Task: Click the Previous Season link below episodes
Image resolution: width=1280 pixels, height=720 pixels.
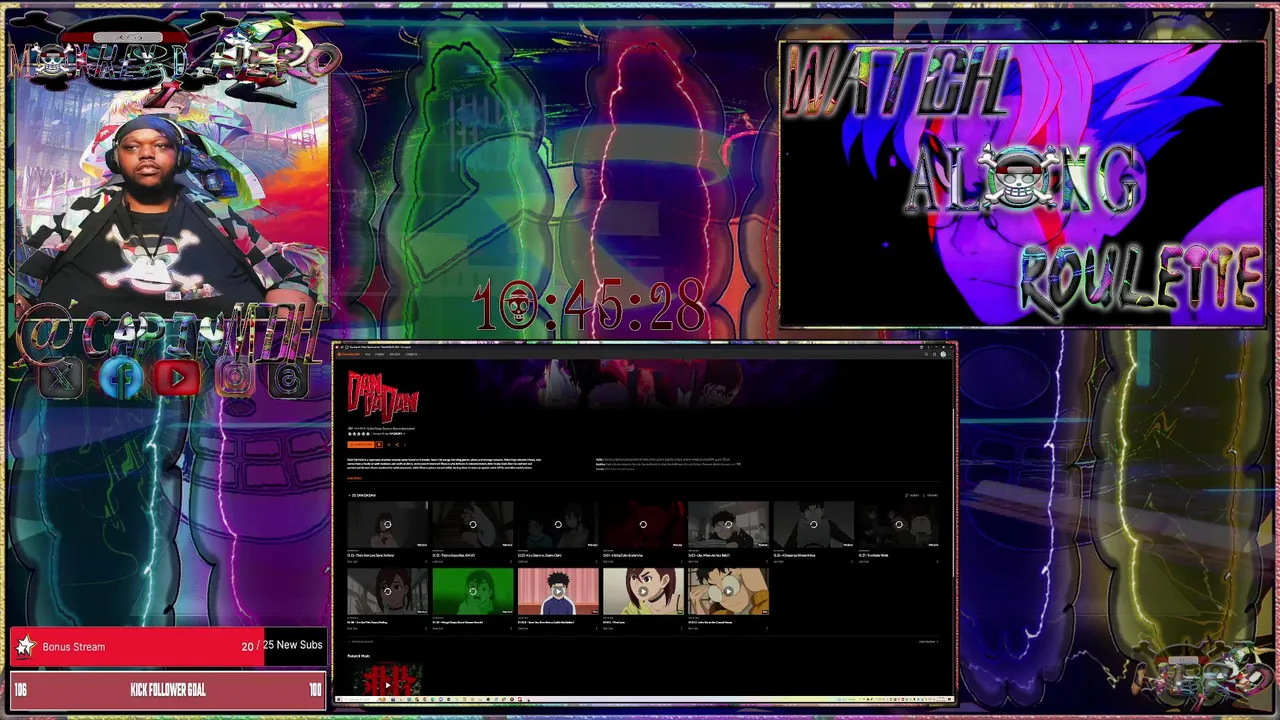Action: 360,641
